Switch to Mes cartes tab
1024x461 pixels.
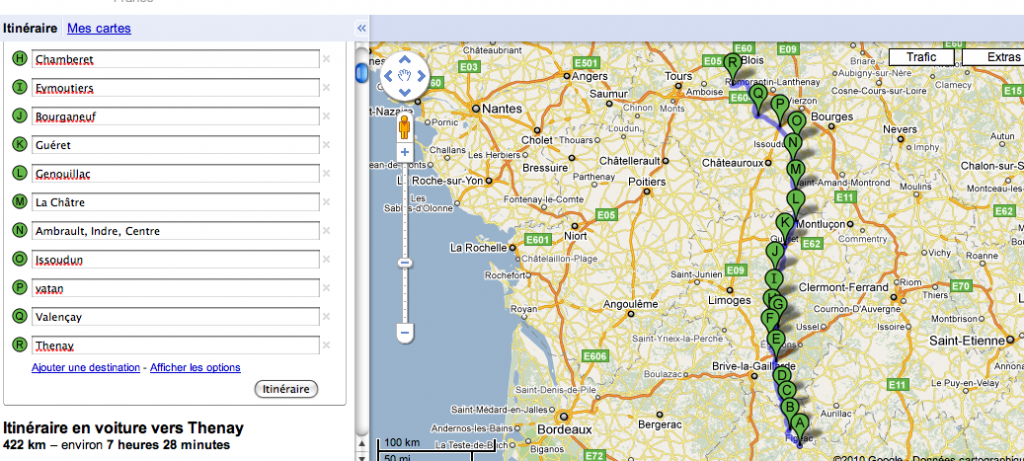[x=99, y=29]
